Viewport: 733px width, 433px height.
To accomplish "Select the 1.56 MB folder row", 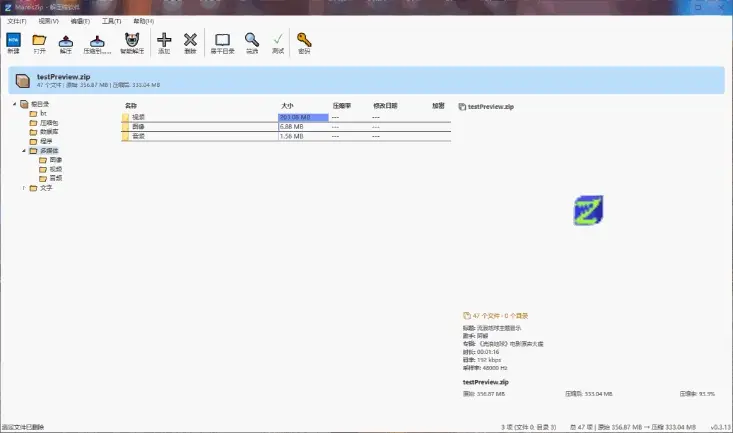I will pos(286,136).
